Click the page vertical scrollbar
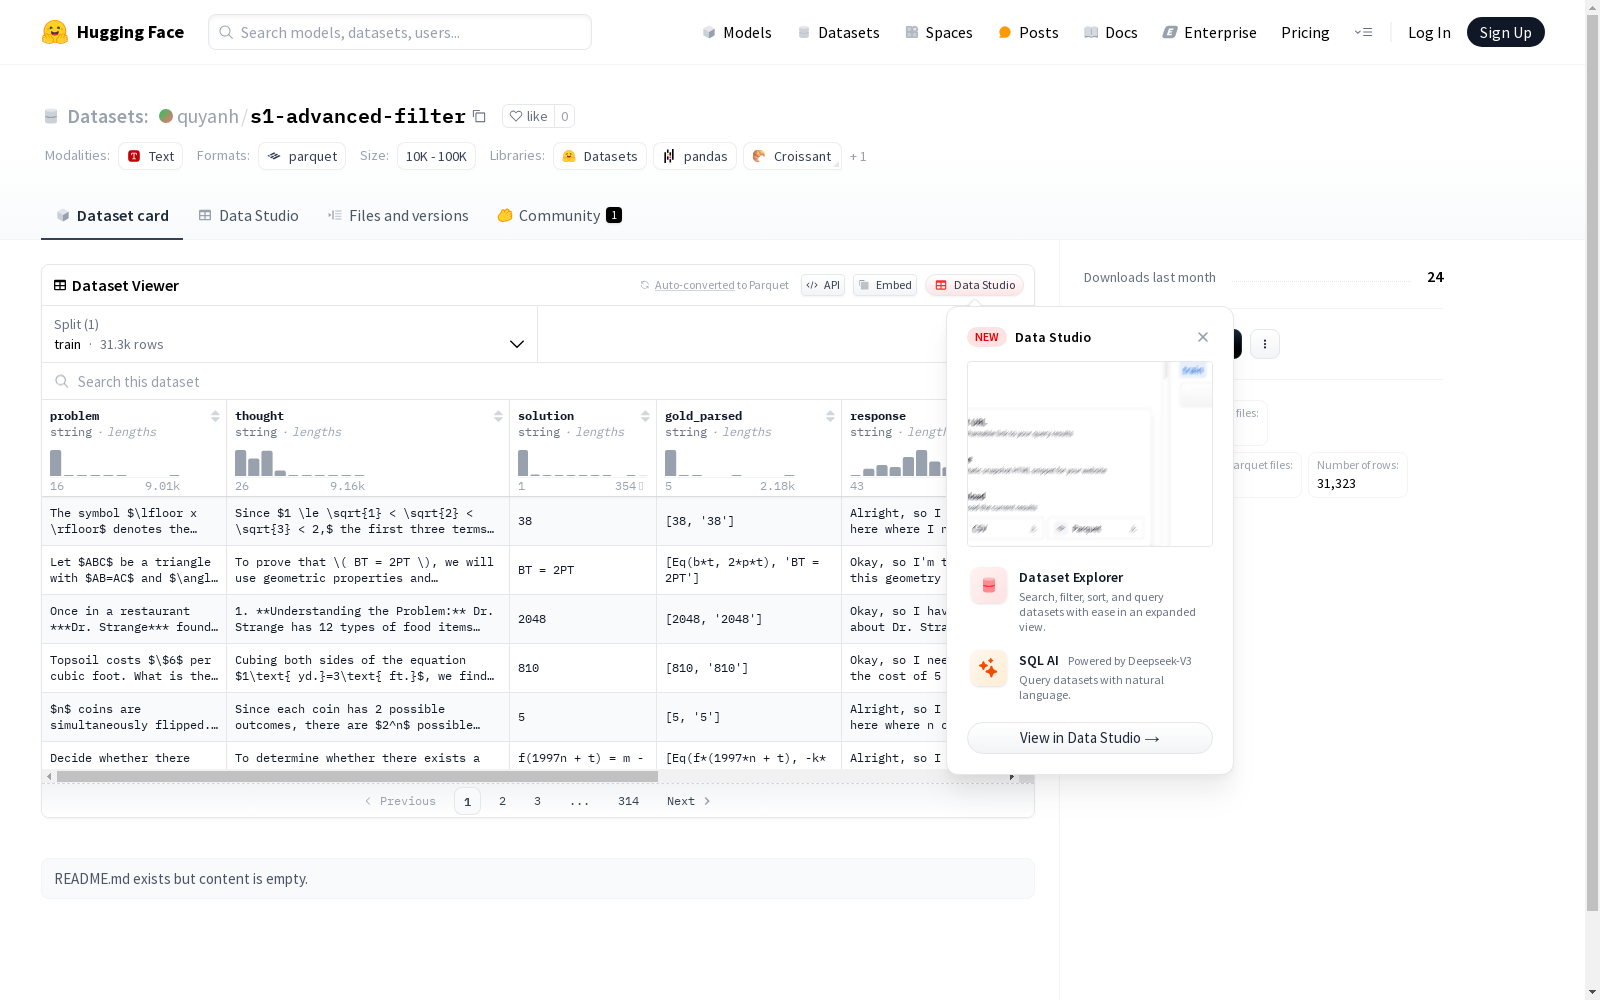 [x=1592, y=460]
